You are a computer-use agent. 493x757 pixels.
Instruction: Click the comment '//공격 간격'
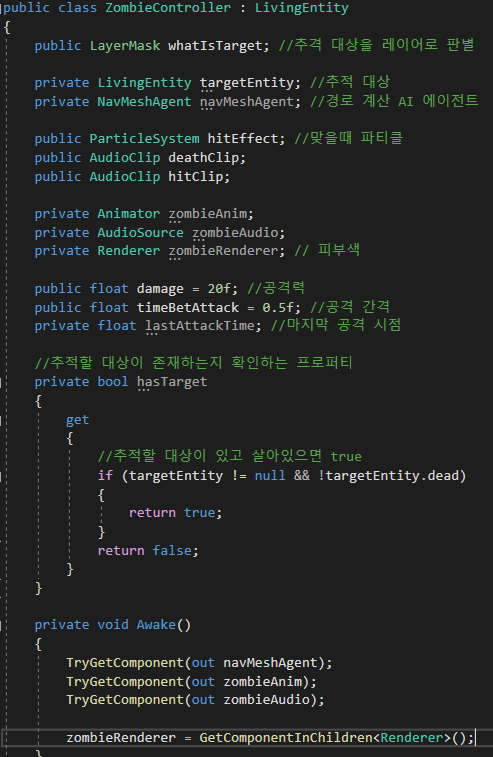coord(350,307)
